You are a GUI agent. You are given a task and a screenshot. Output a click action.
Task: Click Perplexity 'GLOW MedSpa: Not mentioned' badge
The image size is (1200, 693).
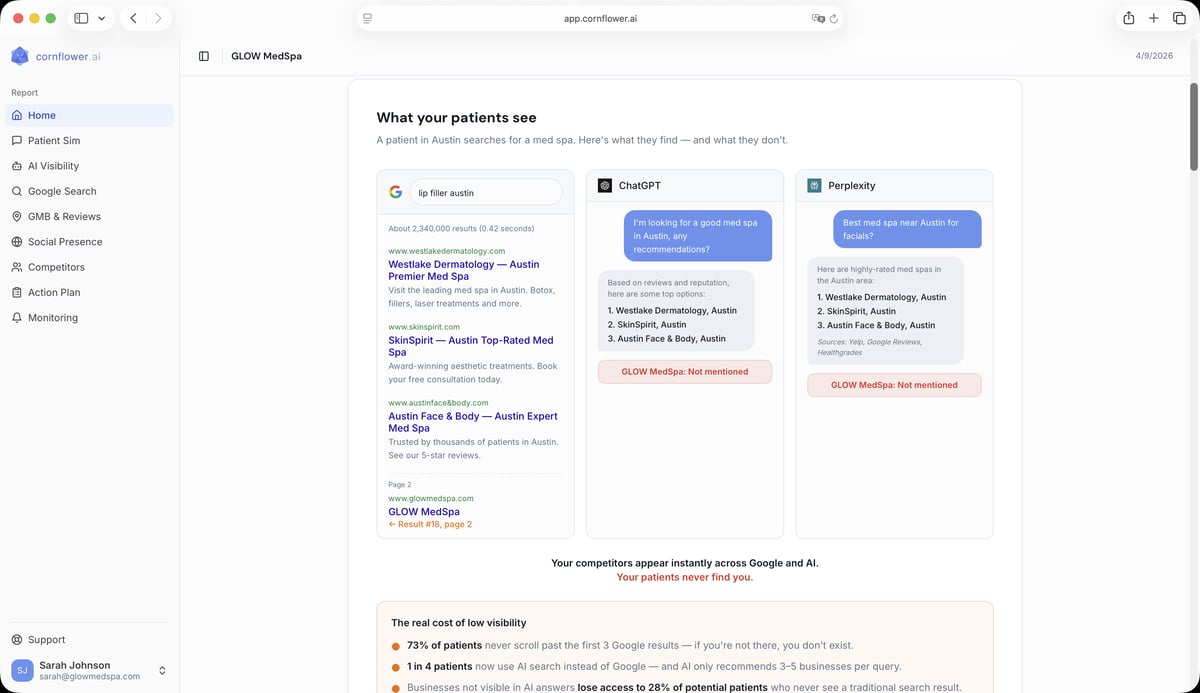pos(895,385)
